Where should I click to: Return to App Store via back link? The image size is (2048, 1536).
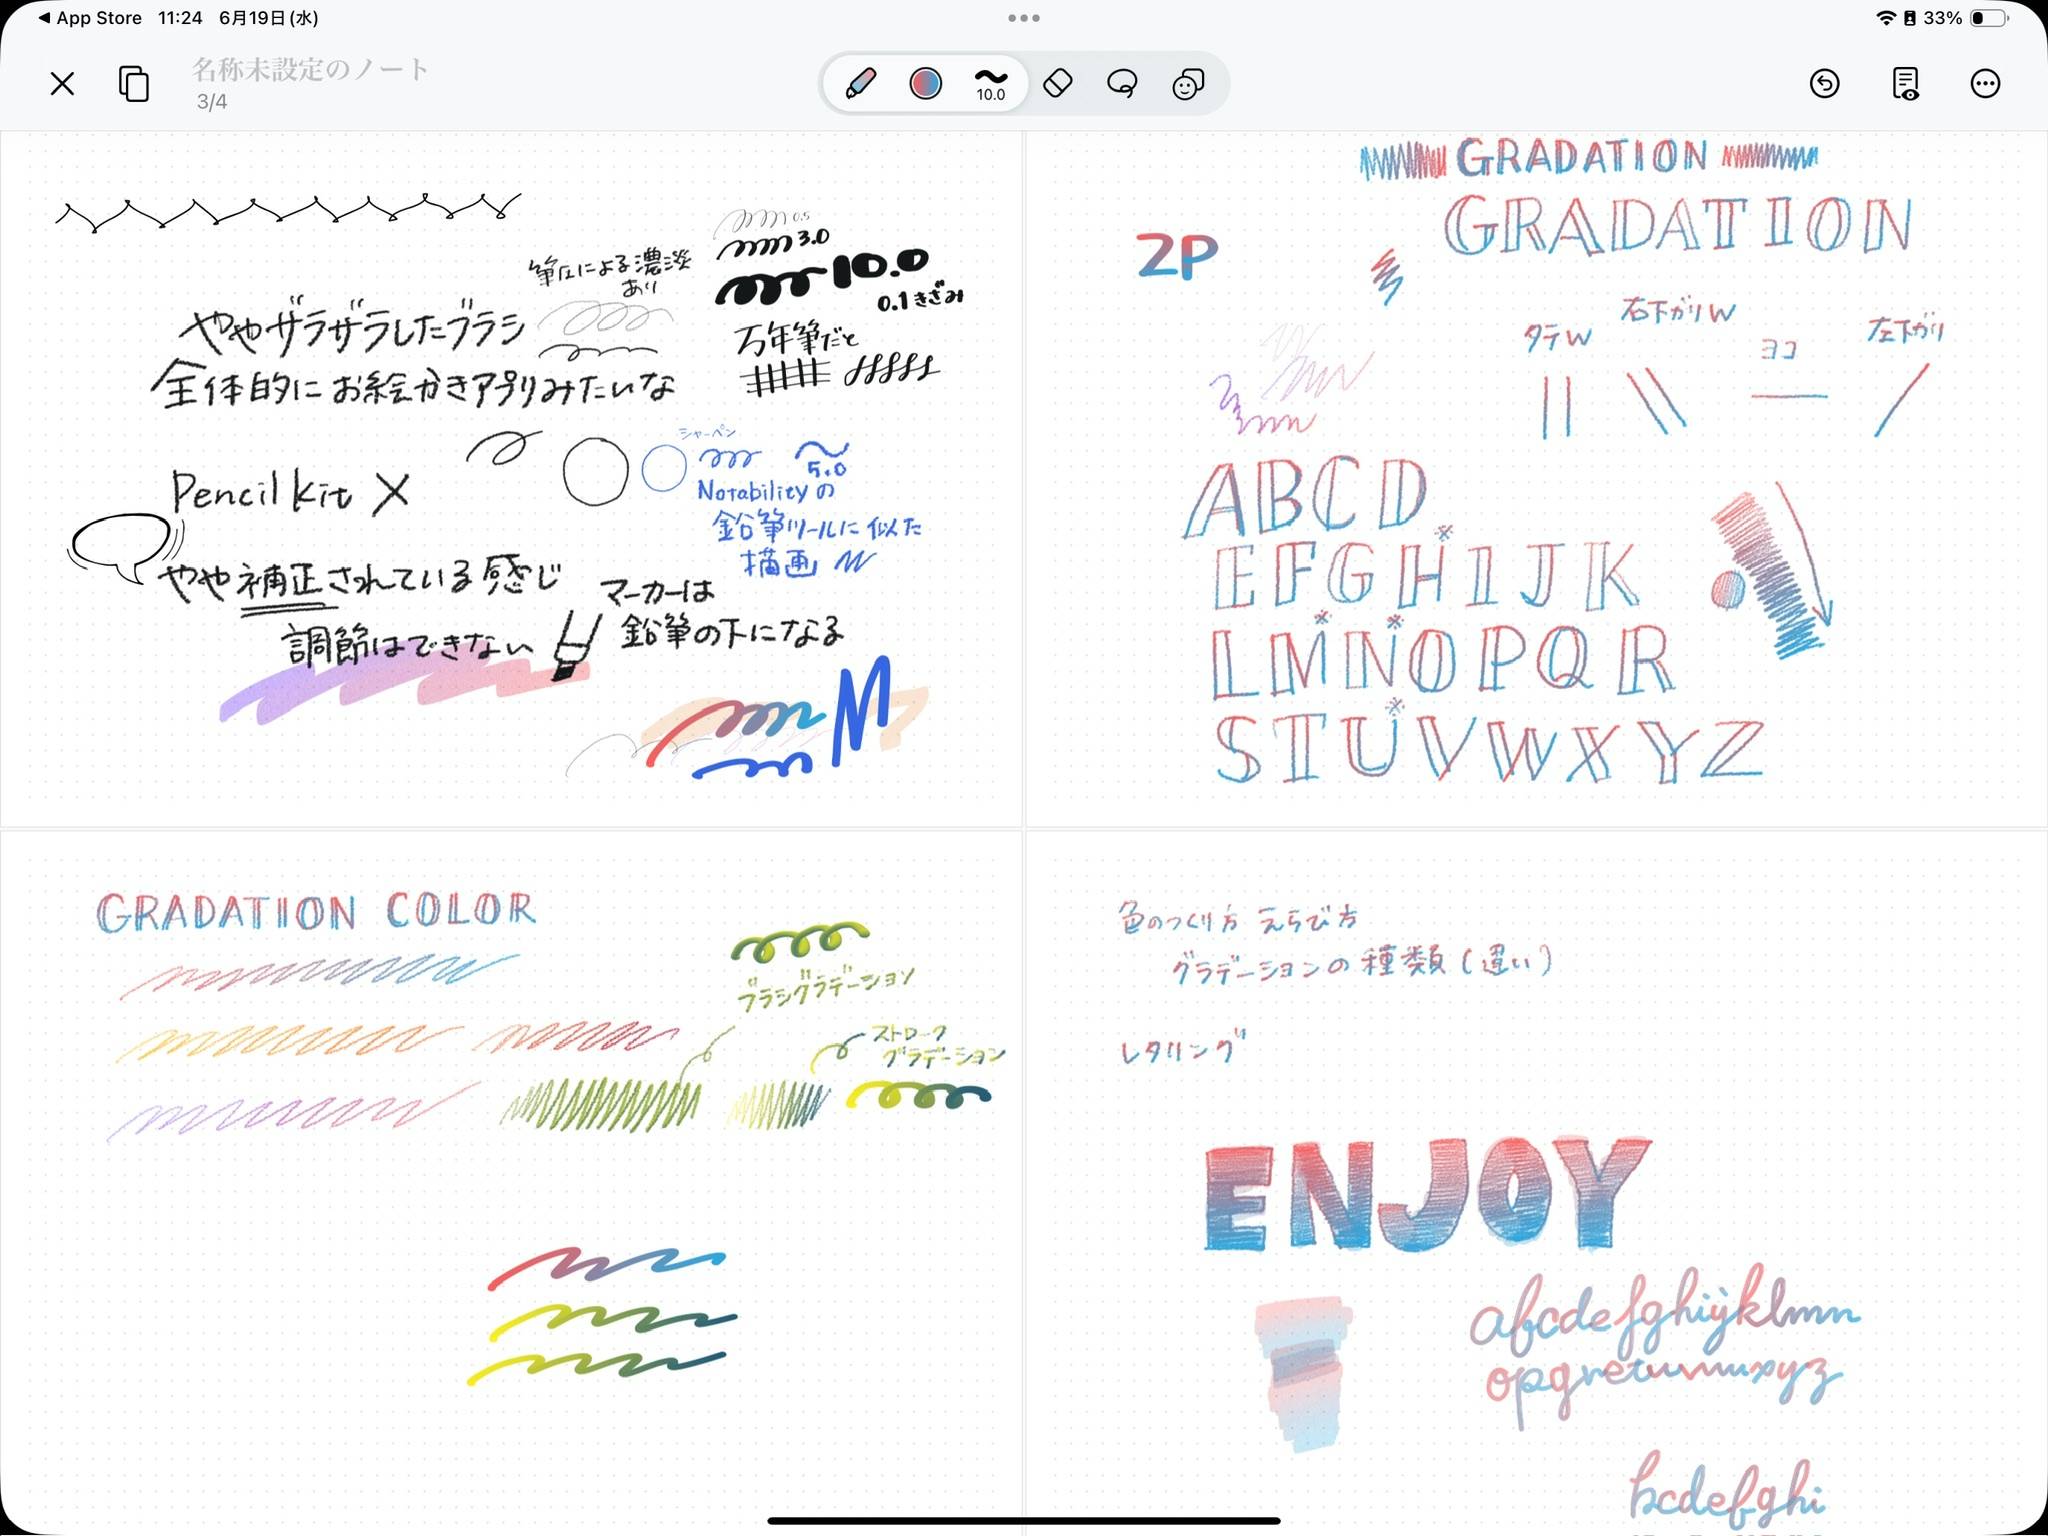point(90,18)
